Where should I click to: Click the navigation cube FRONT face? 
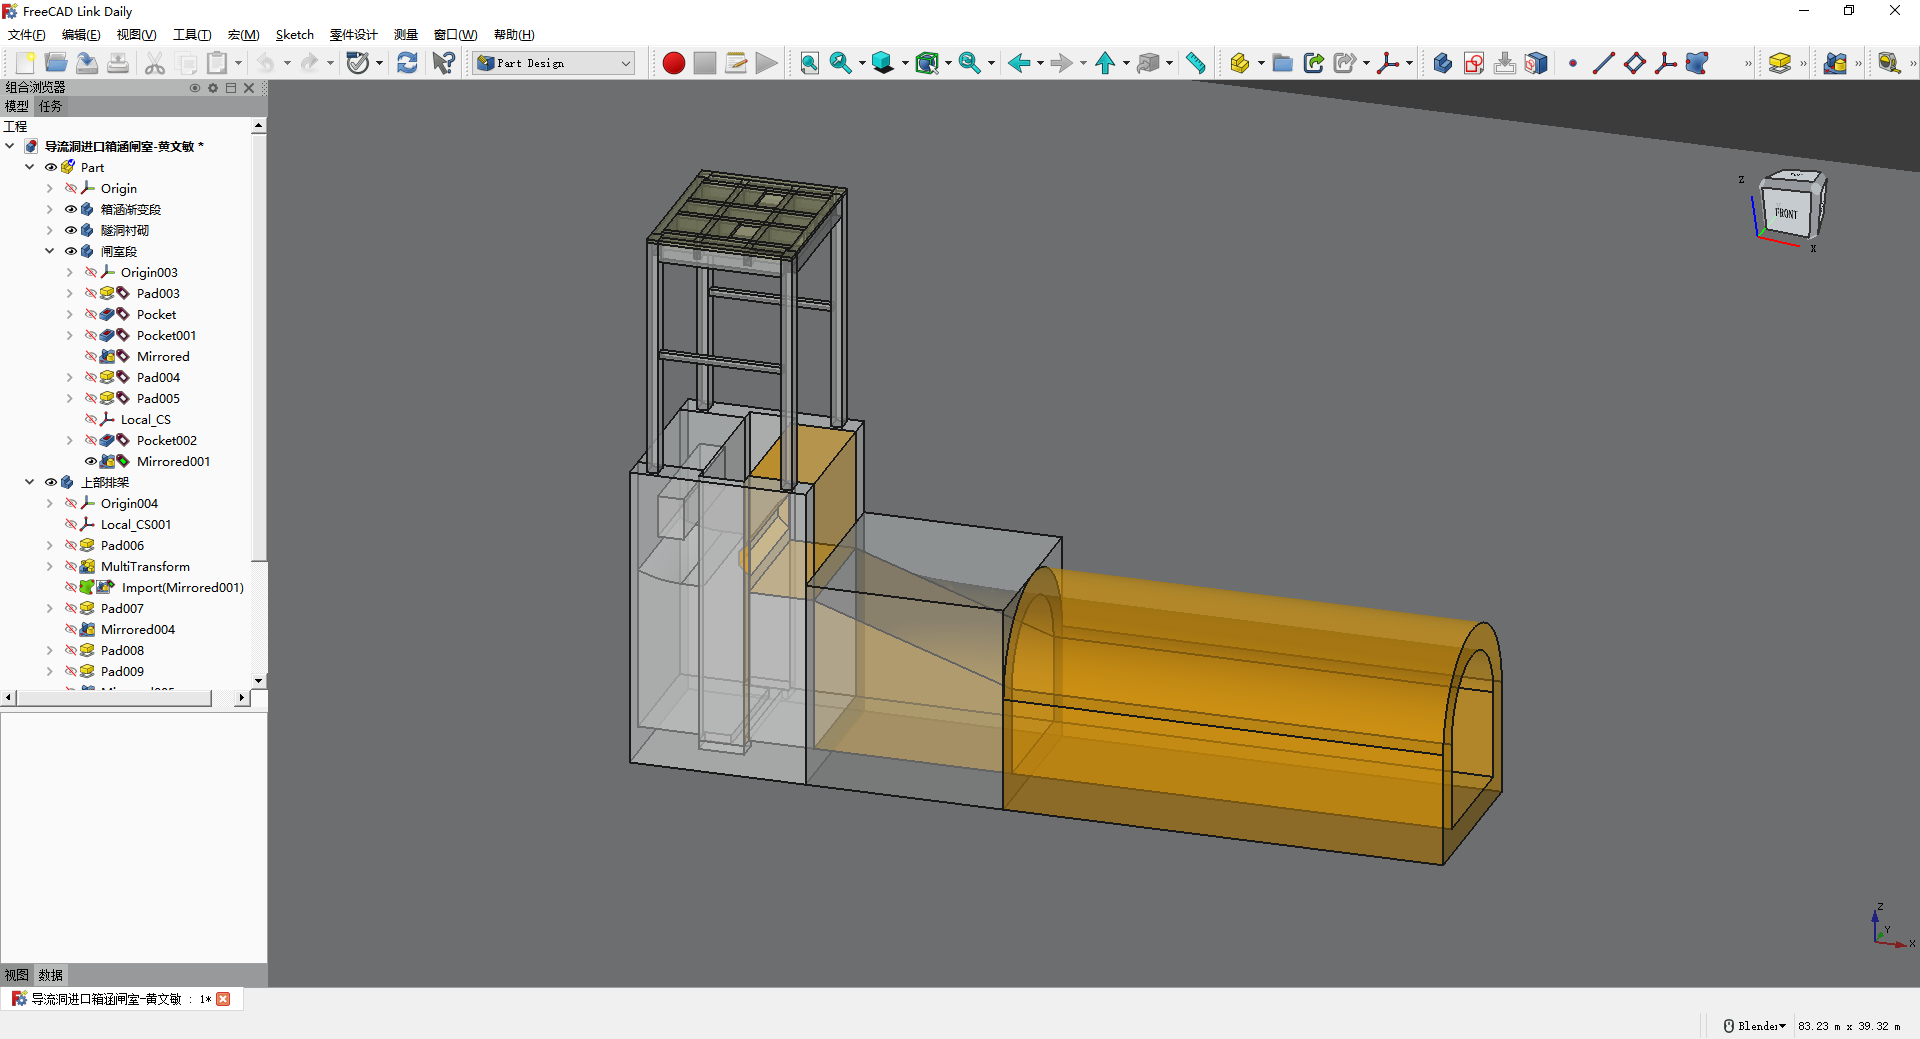coord(1786,213)
